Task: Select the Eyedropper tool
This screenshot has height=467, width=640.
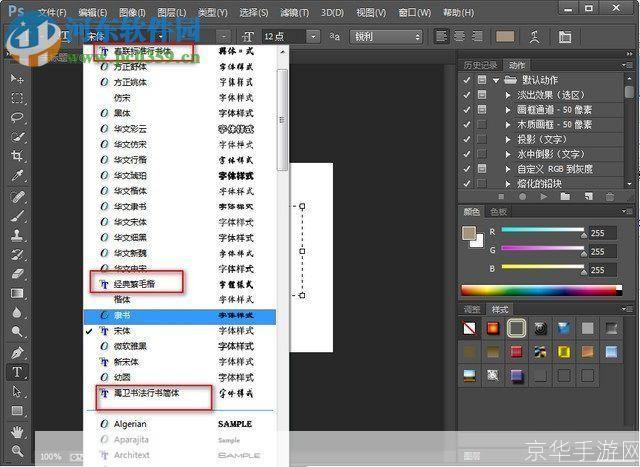Action: pyautogui.click(x=17, y=176)
